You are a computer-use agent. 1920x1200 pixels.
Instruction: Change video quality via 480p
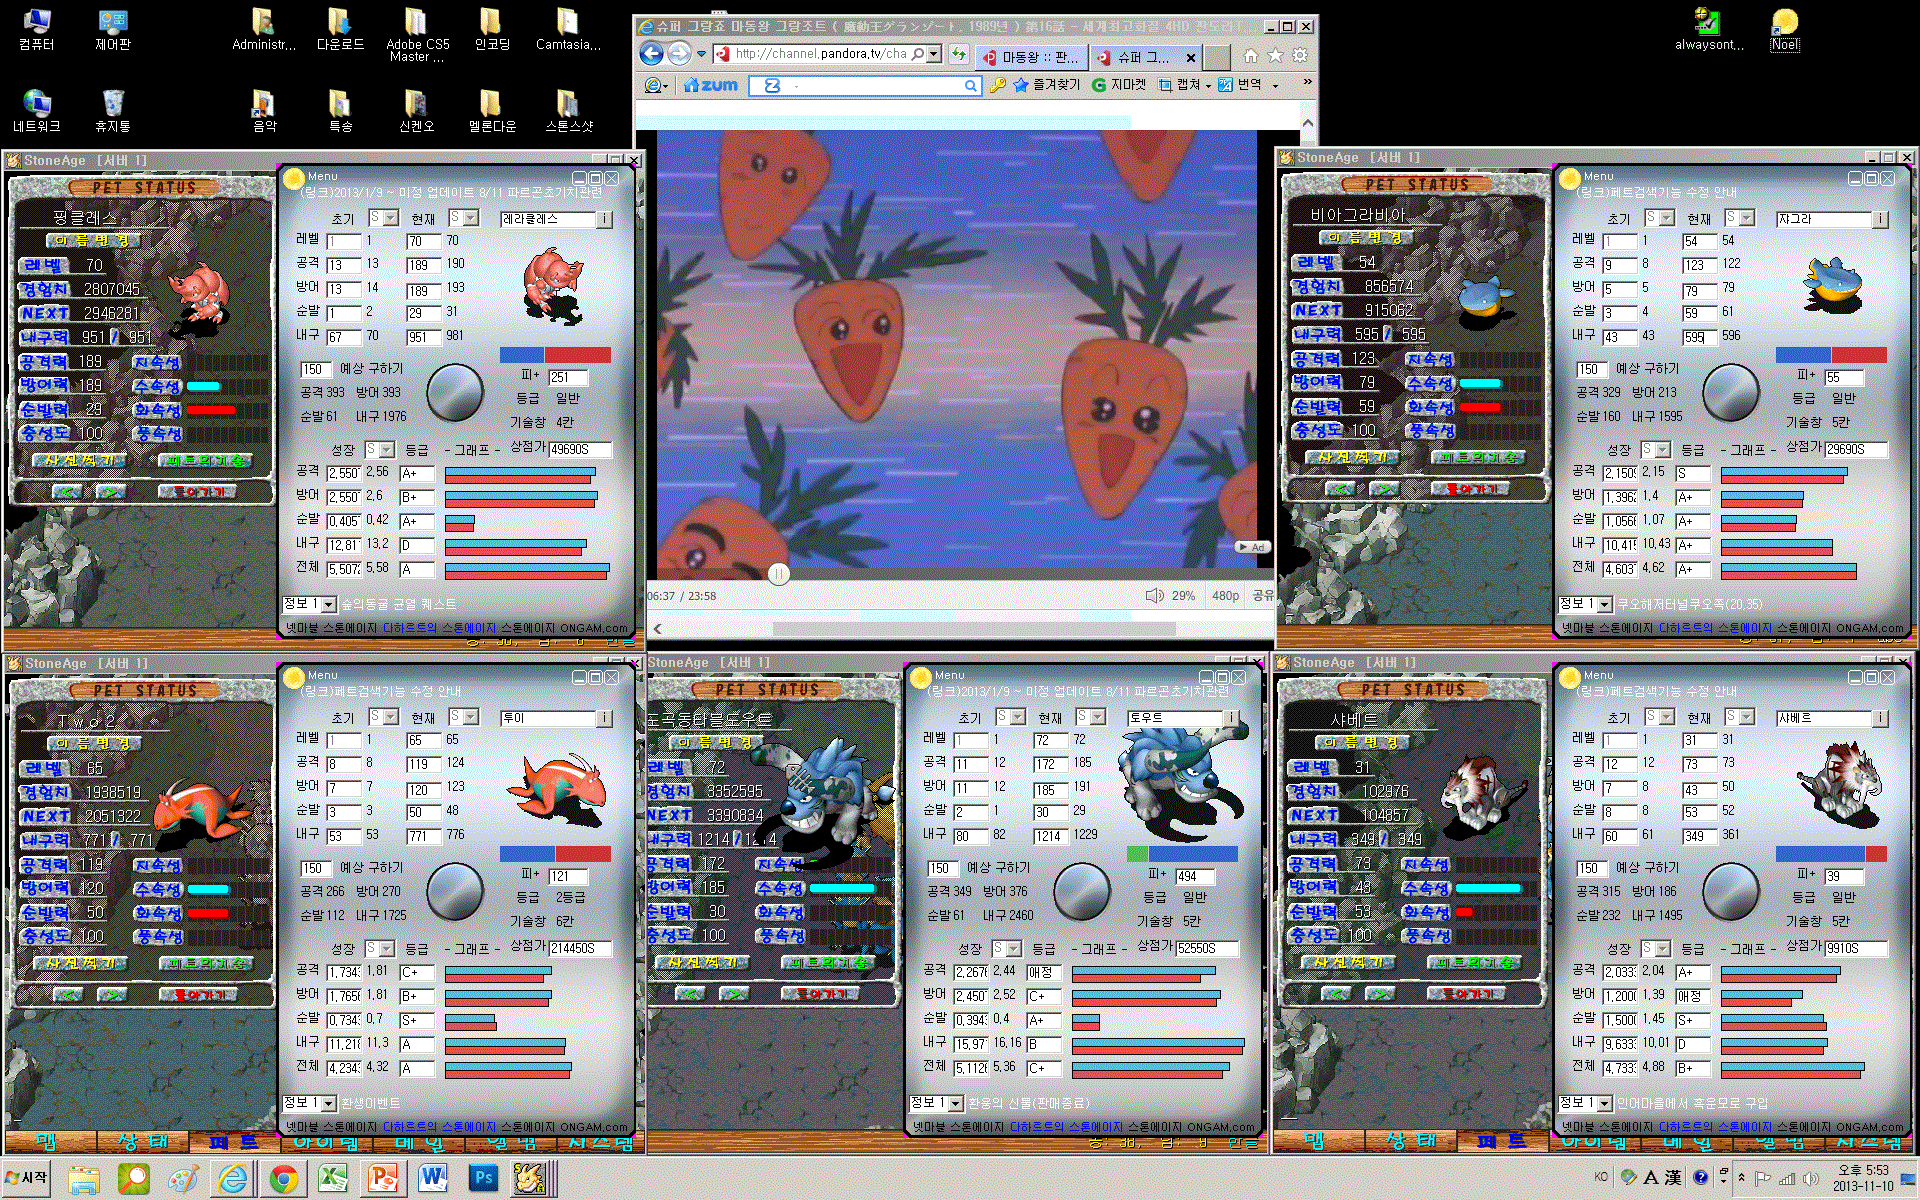[x=1225, y=595]
